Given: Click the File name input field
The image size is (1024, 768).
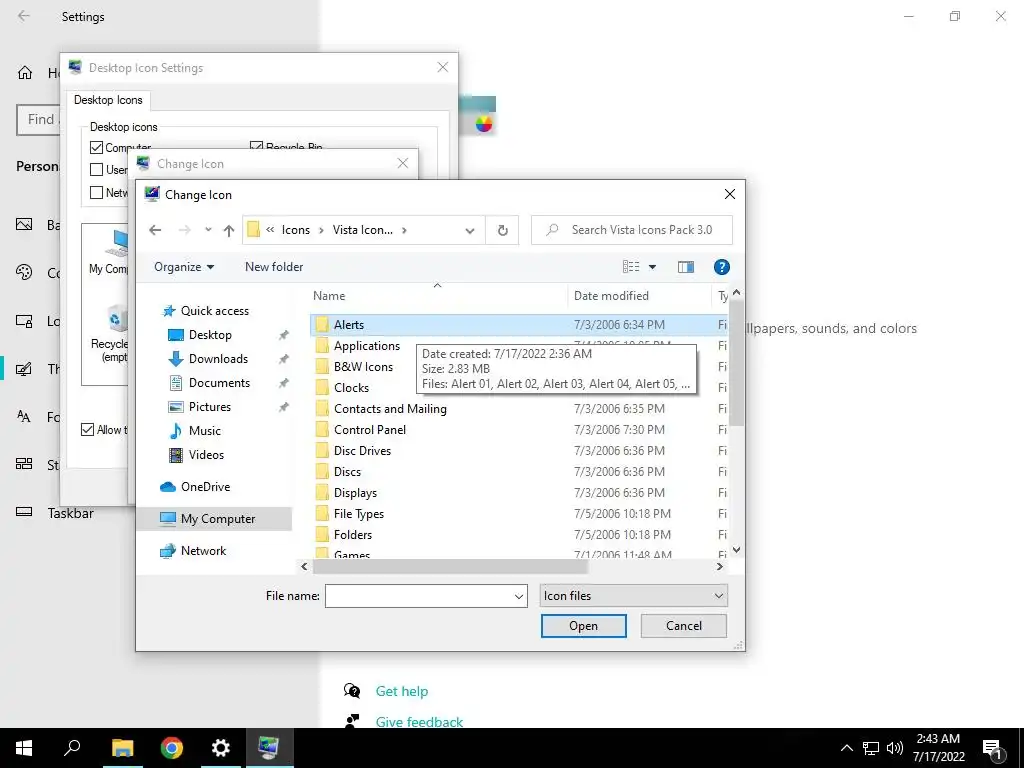Looking at the screenshot, I should (419, 596).
